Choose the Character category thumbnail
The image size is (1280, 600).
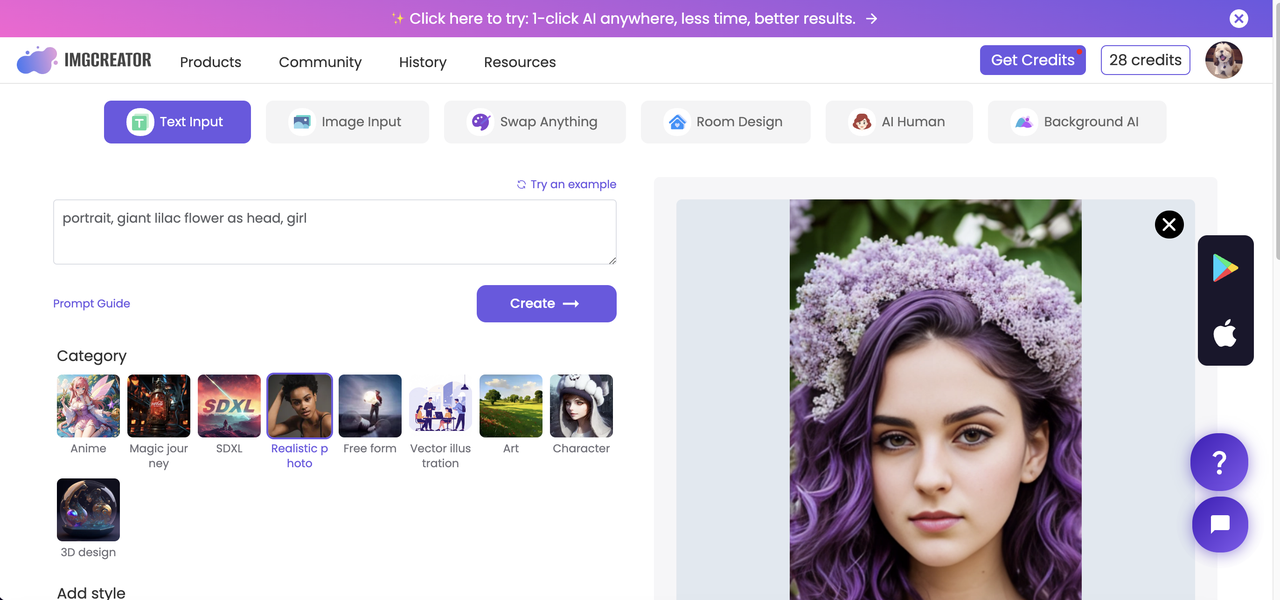coord(581,406)
